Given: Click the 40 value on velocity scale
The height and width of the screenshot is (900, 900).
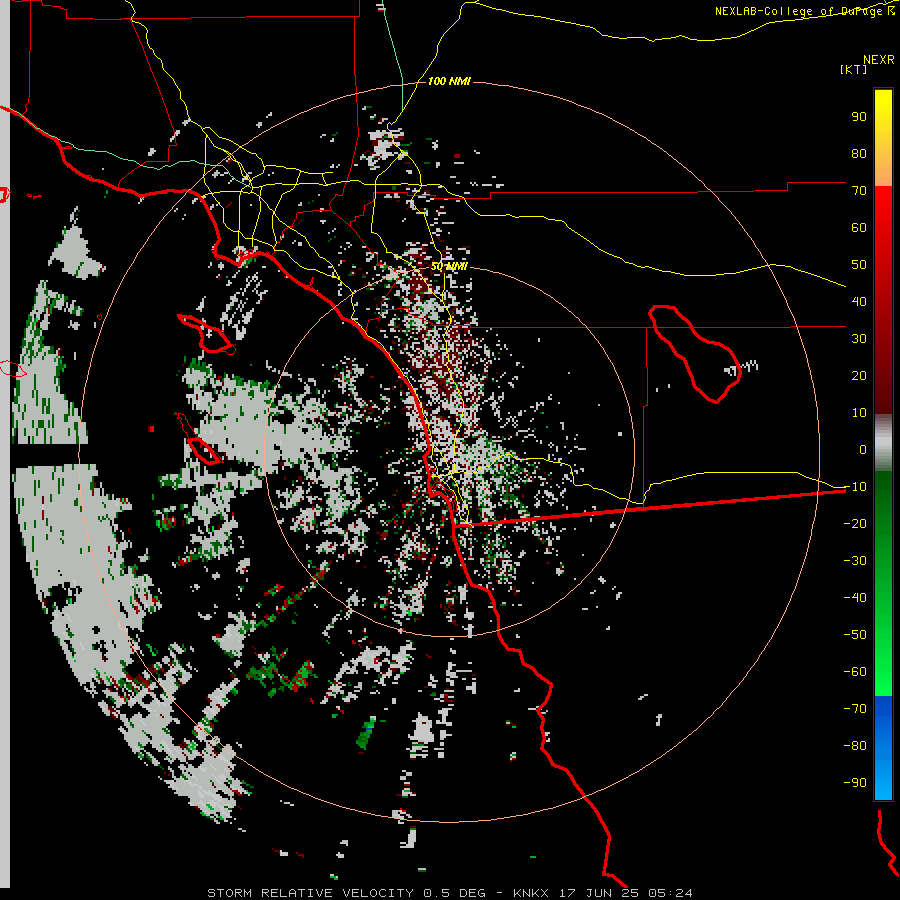Looking at the screenshot, I should coord(859,301).
